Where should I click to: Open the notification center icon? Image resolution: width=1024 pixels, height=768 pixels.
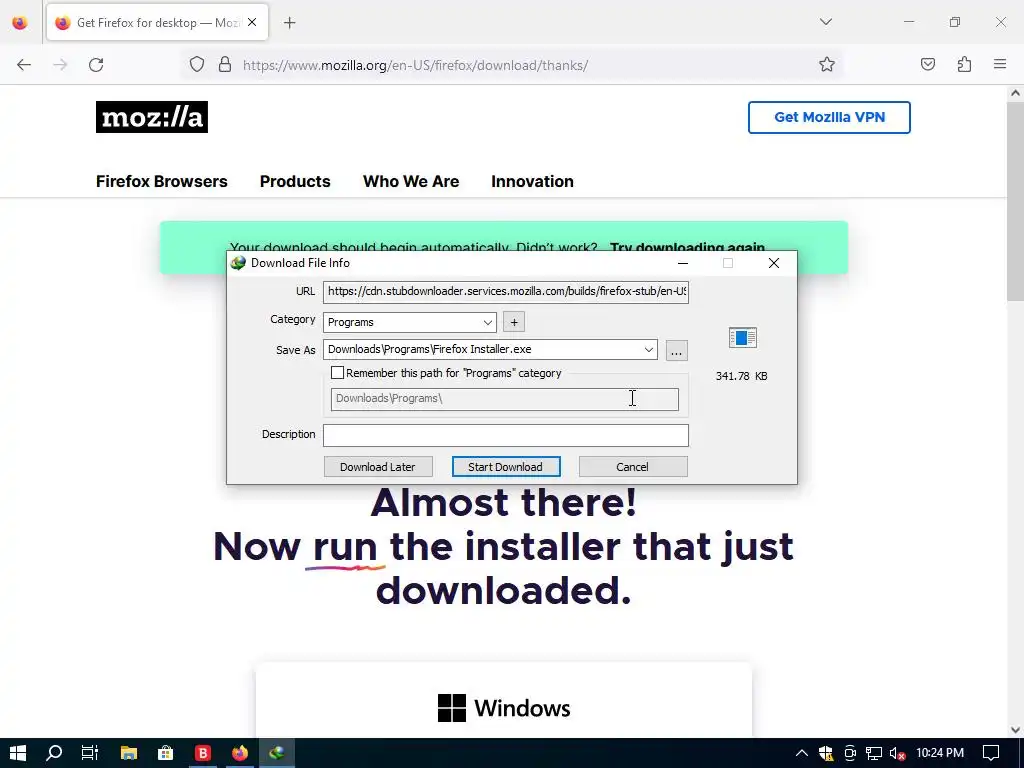(991, 753)
